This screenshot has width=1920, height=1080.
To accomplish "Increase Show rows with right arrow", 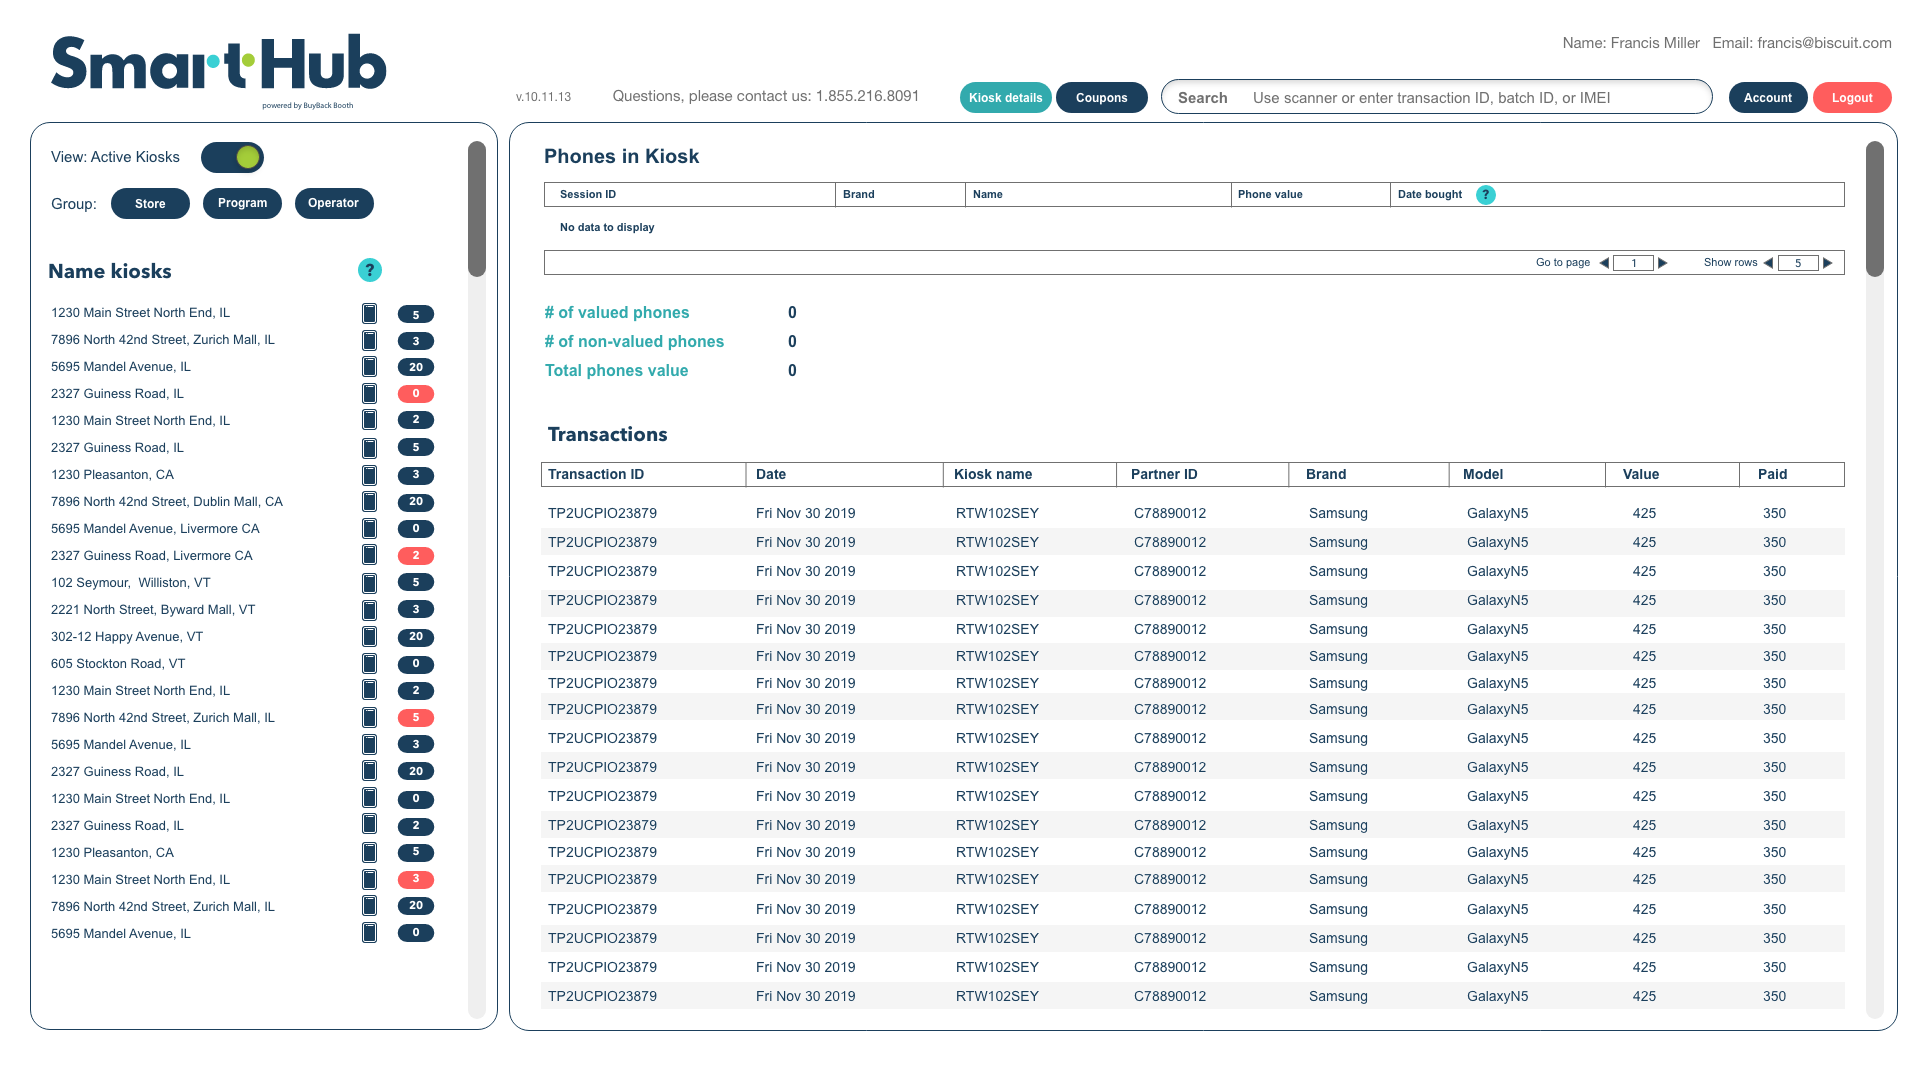I will (1828, 263).
